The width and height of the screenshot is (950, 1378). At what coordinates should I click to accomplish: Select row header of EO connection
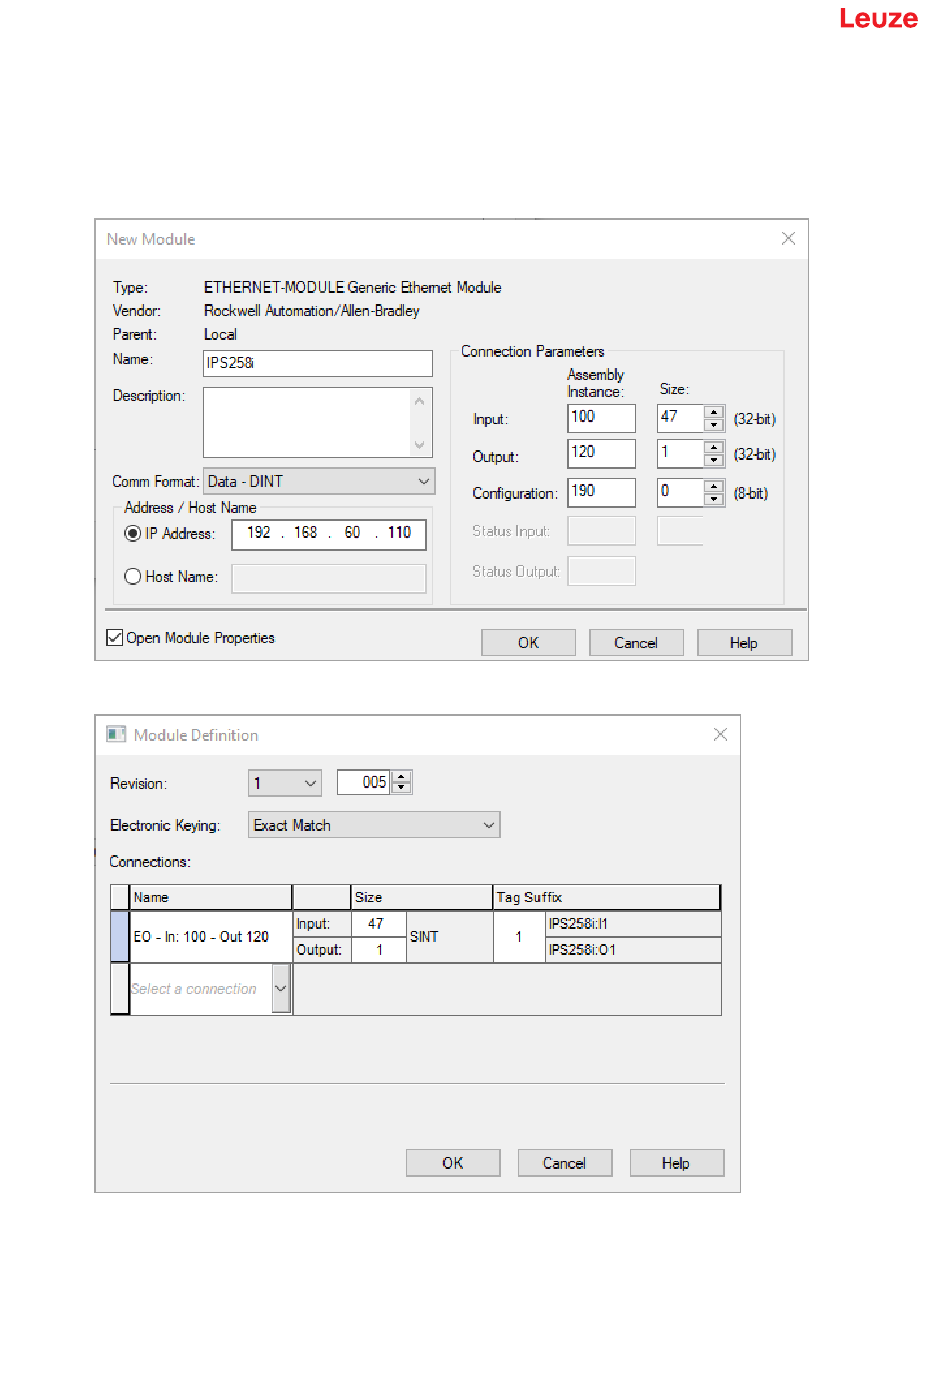119,937
